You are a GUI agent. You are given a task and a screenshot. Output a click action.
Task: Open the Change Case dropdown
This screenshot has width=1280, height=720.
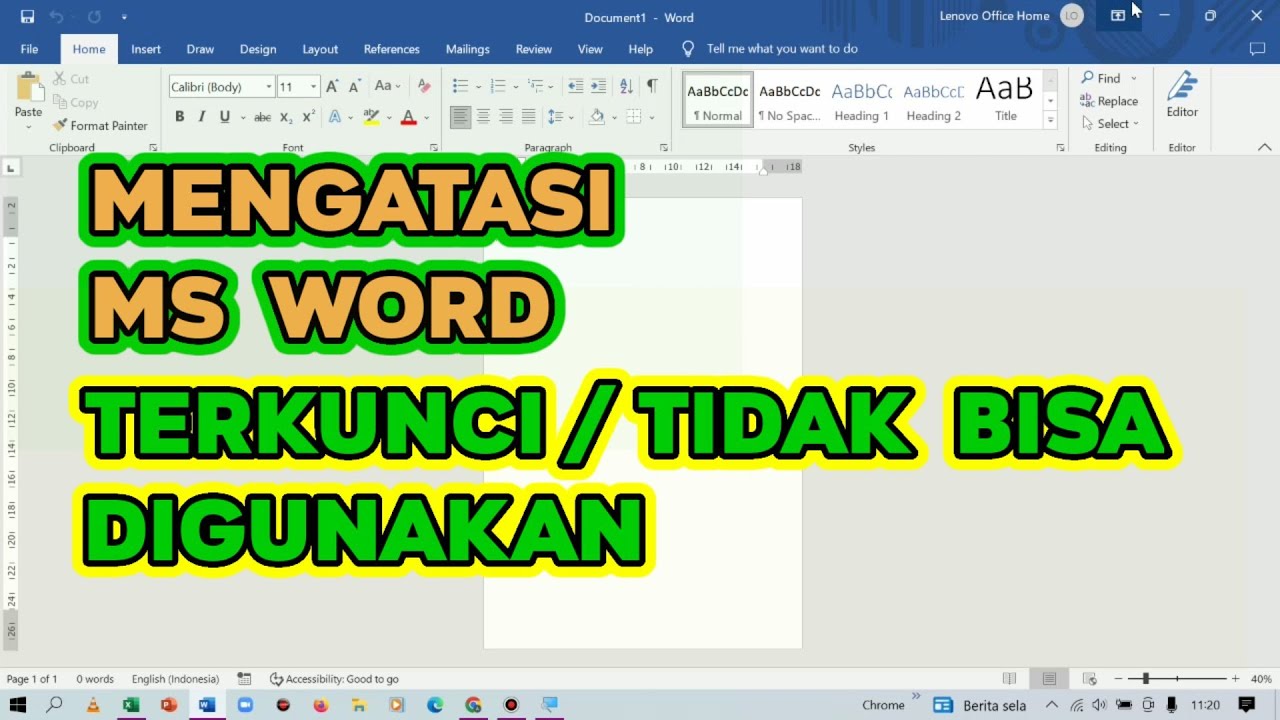click(x=387, y=87)
